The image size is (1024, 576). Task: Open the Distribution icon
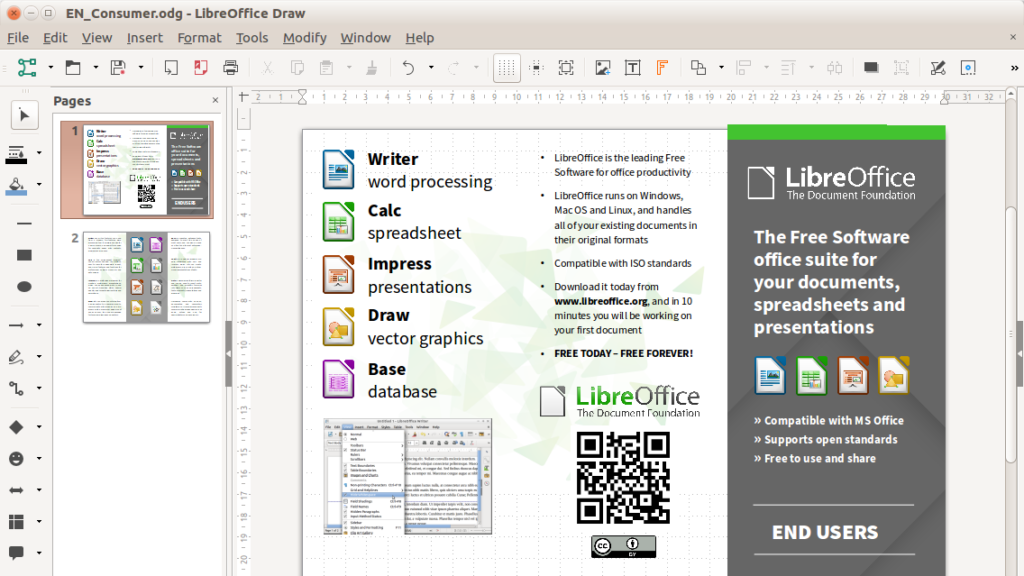tap(834, 67)
